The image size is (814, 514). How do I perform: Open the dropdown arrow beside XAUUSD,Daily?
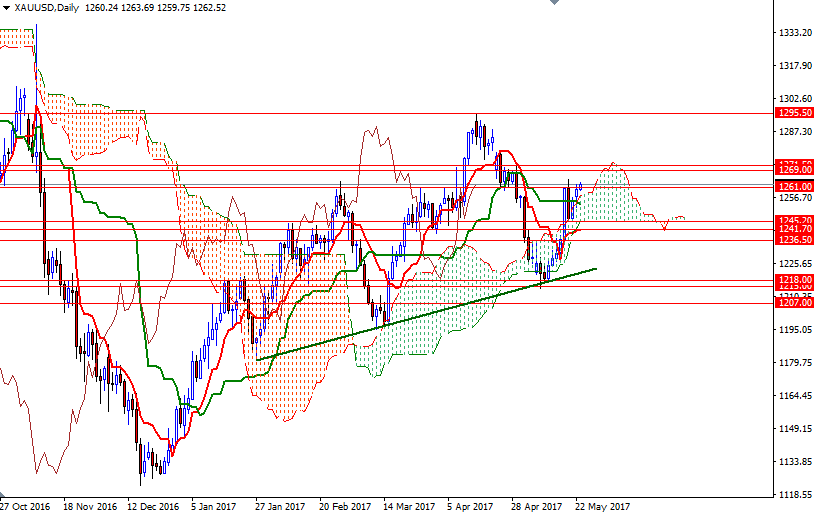pos(7,8)
